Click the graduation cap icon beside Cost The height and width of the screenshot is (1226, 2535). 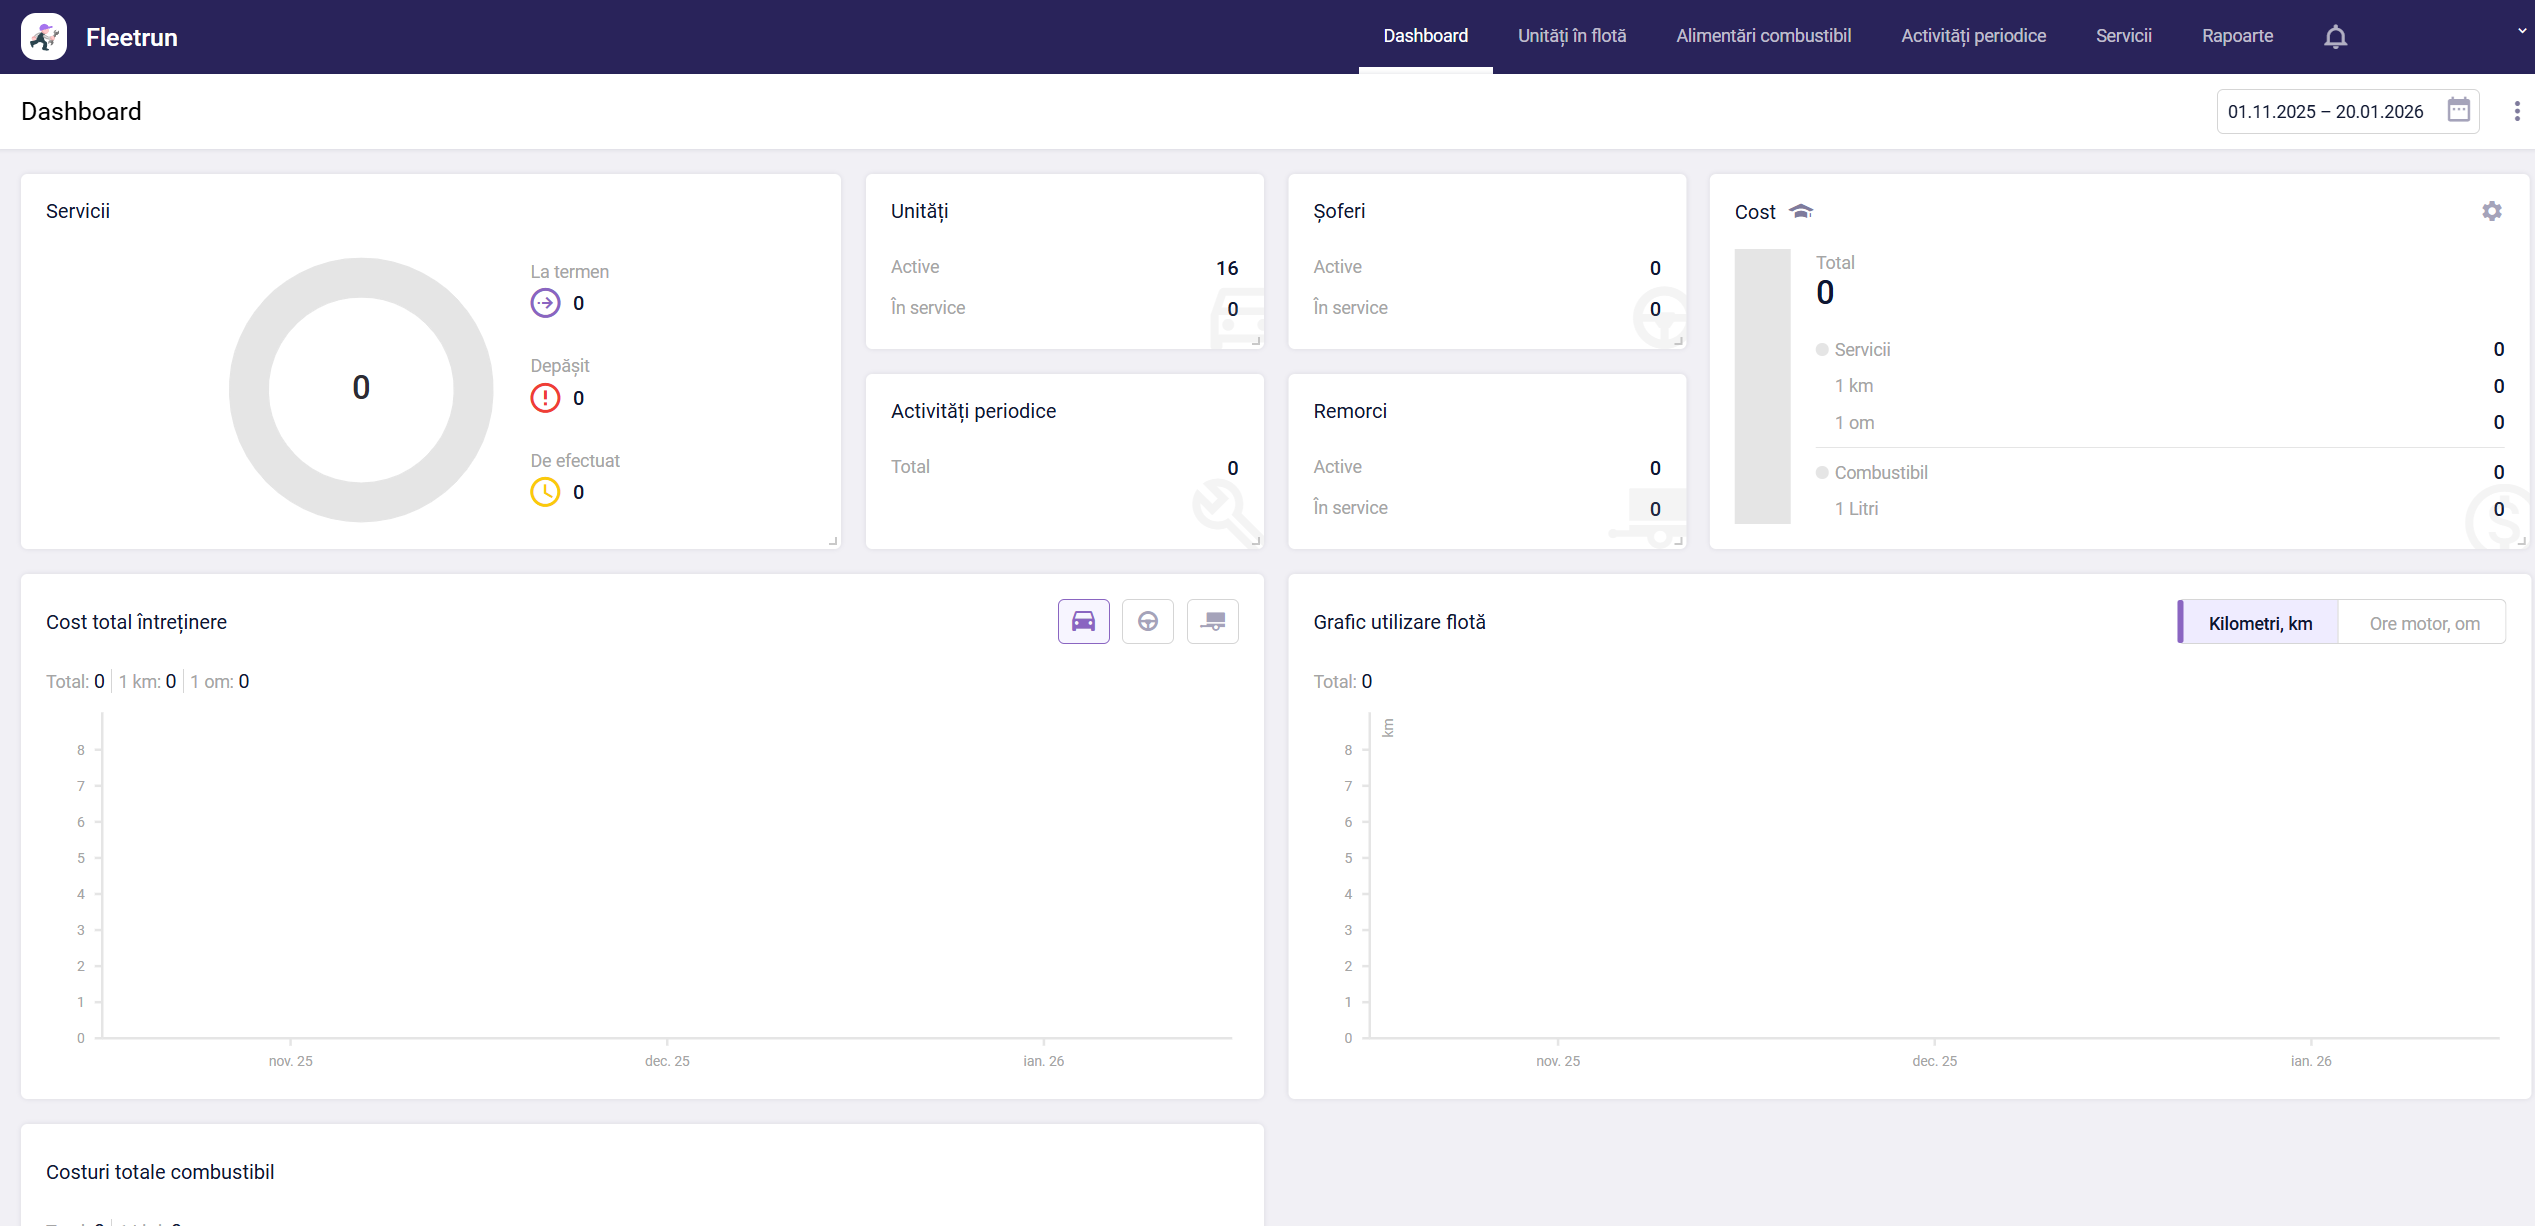[x=1801, y=211]
